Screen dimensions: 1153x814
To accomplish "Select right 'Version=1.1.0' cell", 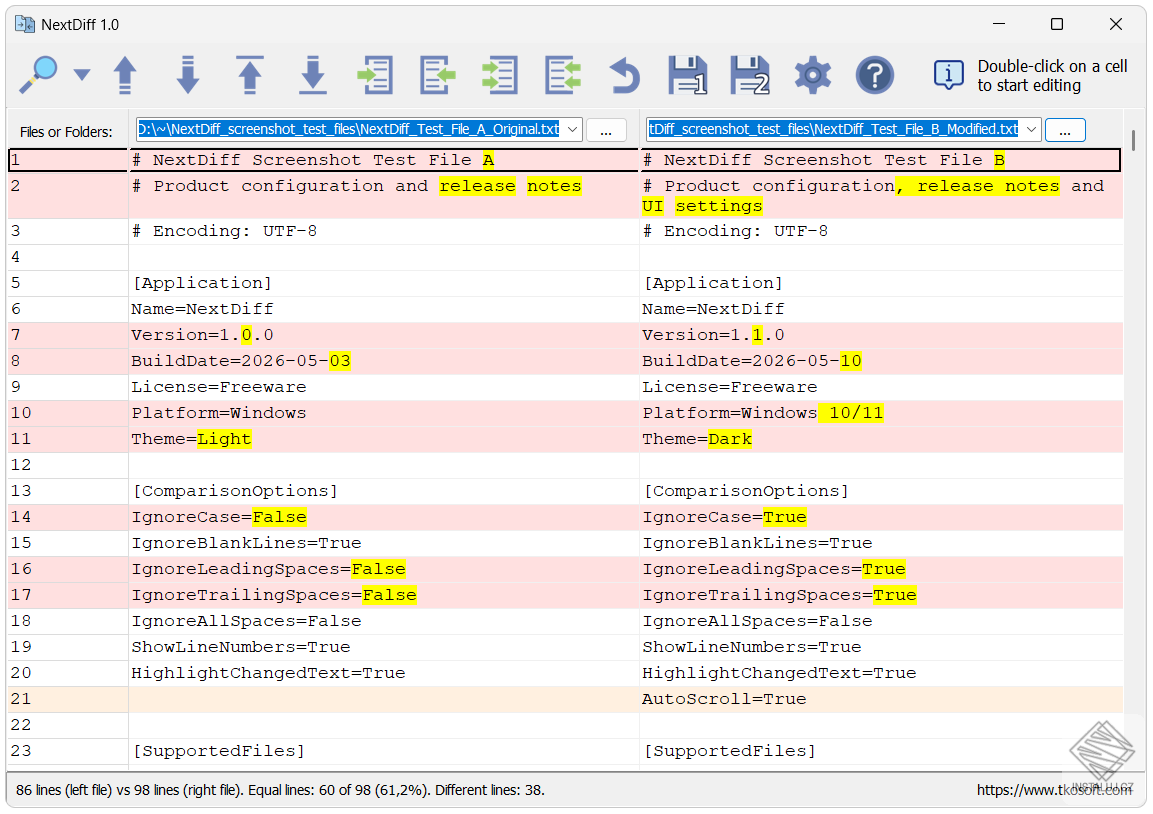I will coord(881,335).
